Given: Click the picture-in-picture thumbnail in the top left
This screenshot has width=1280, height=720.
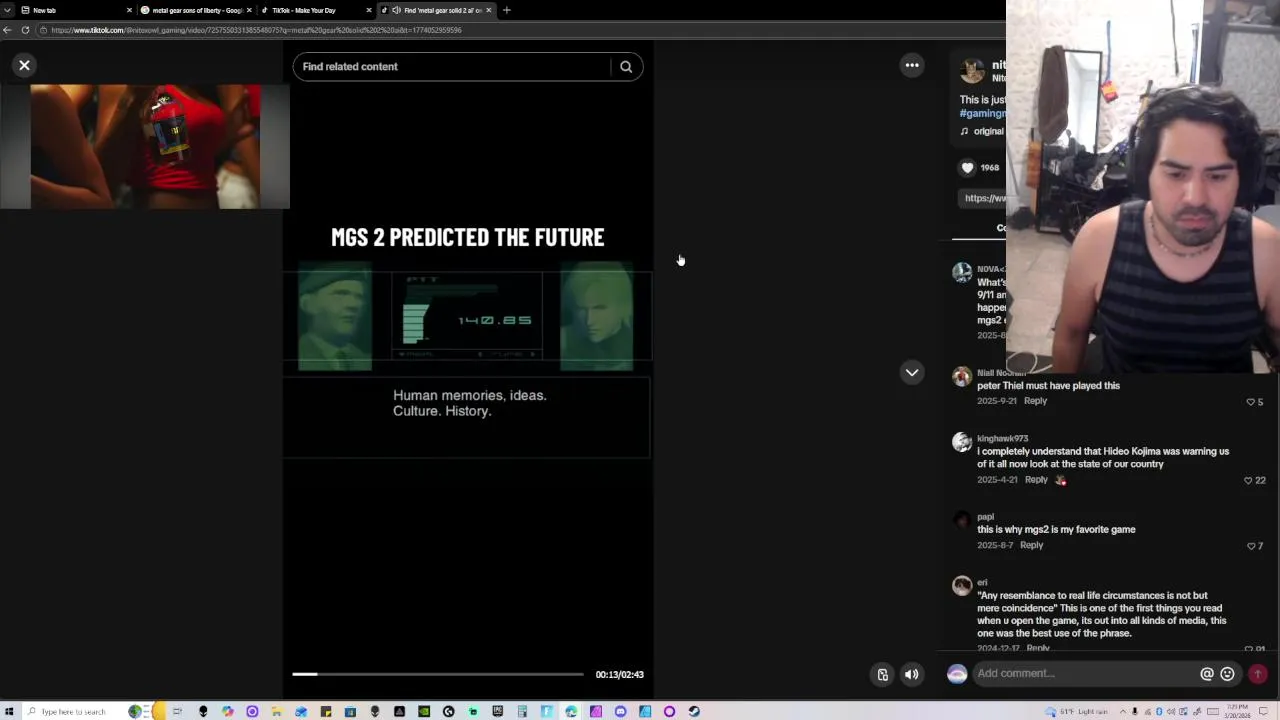Looking at the screenshot, I should [145, 146].
